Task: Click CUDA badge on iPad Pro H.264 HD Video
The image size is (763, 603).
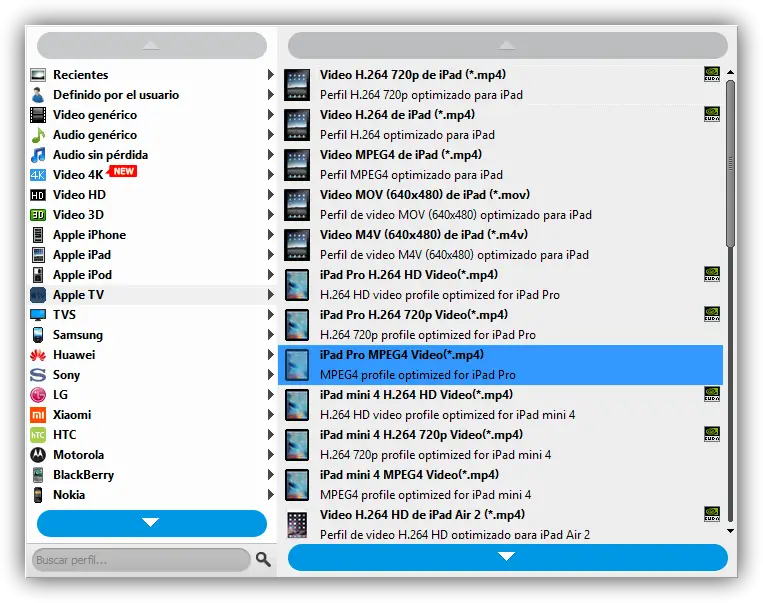Action: [x=712, y=274]
